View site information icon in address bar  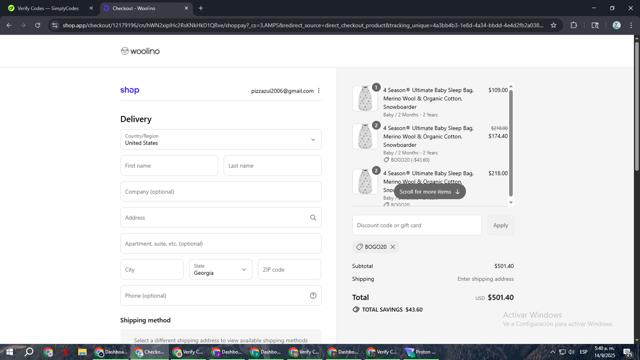(x=54, y=25)
